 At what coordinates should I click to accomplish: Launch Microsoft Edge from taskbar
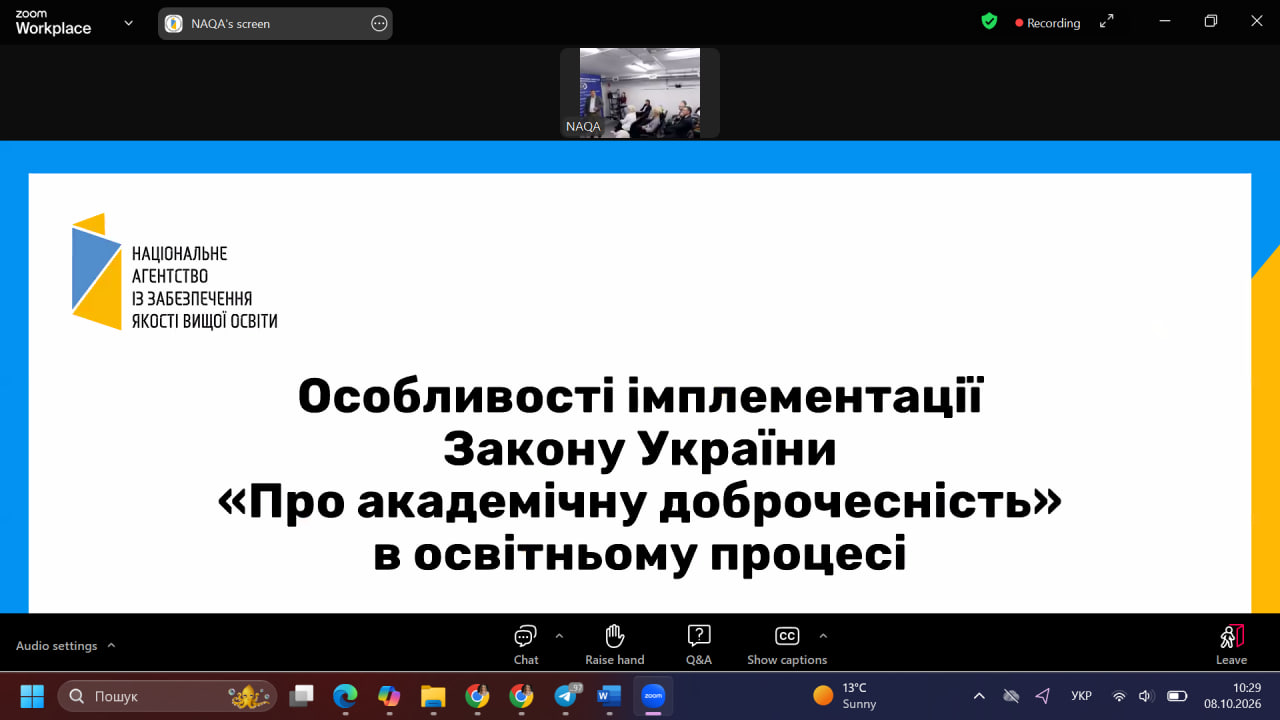(345, 696)
